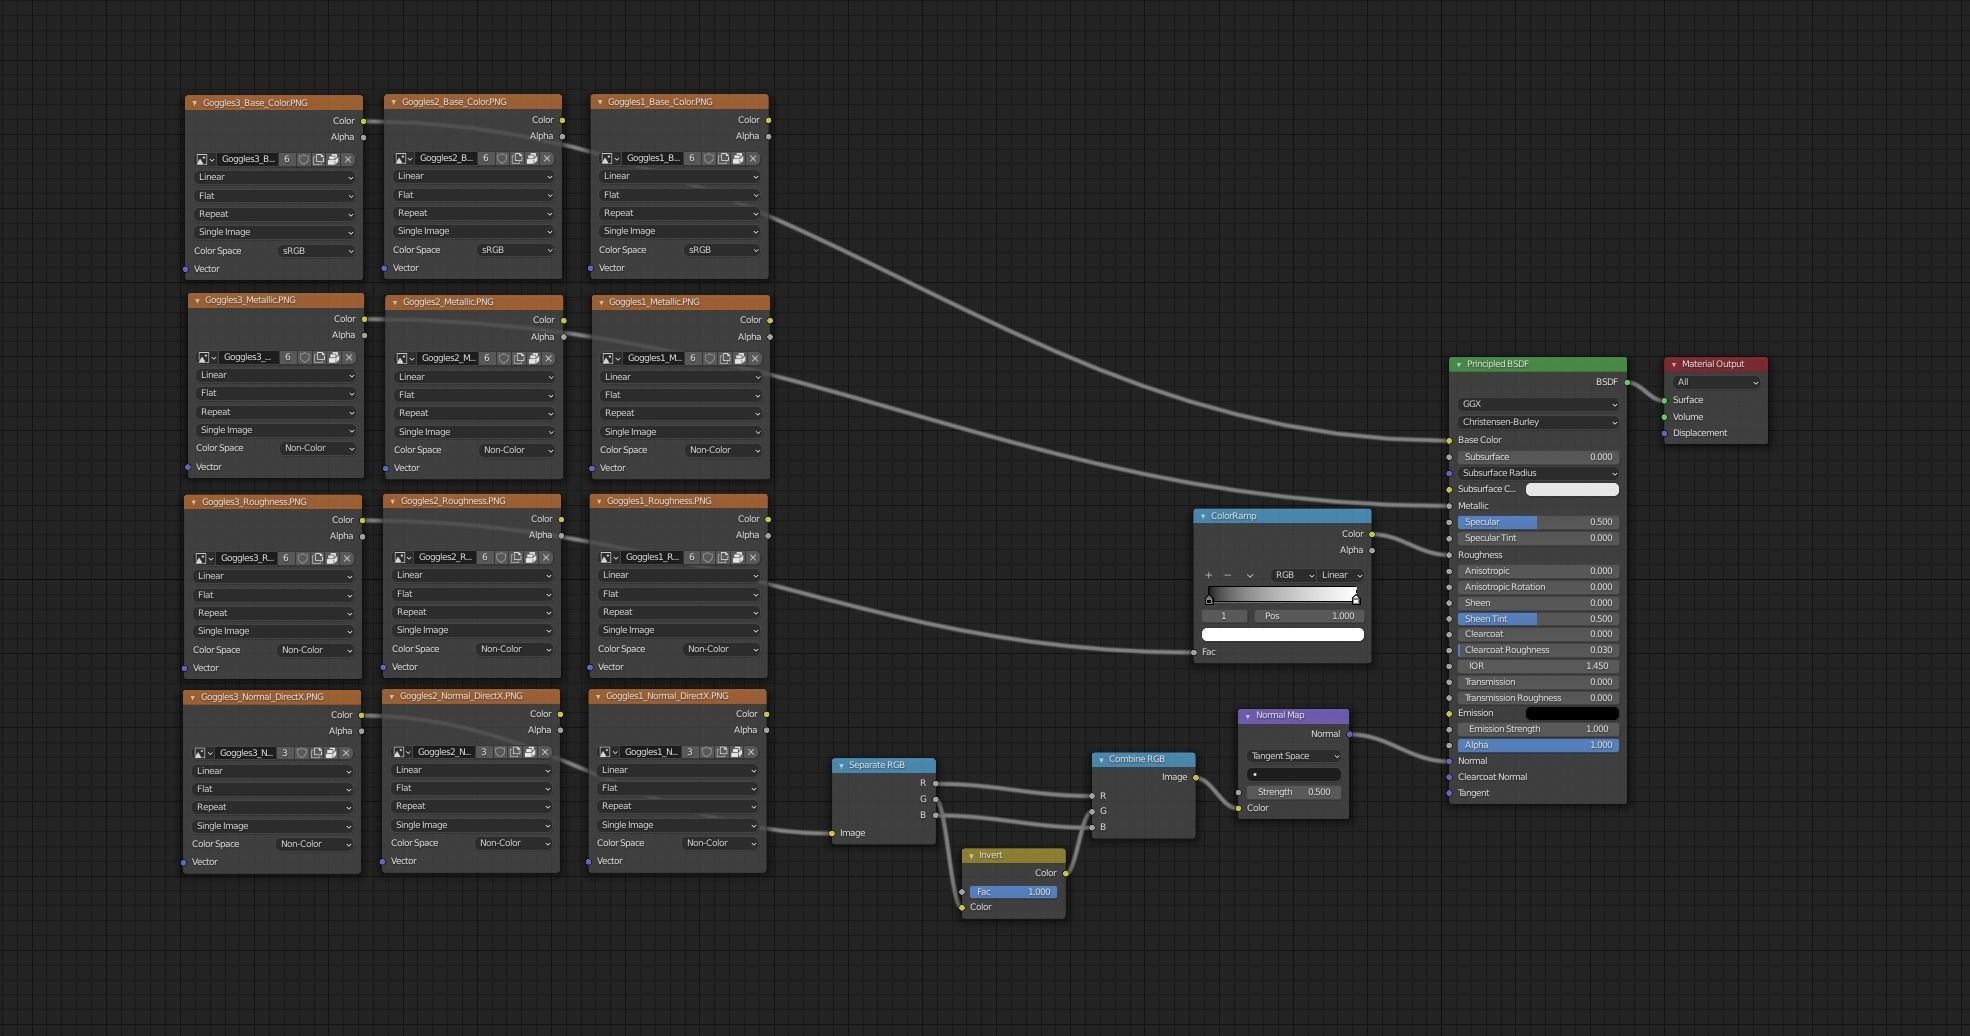Screen dimensions: 1970x1036
Task: Click the ColorRamp active stop index field
Action: click(1224, 616)
